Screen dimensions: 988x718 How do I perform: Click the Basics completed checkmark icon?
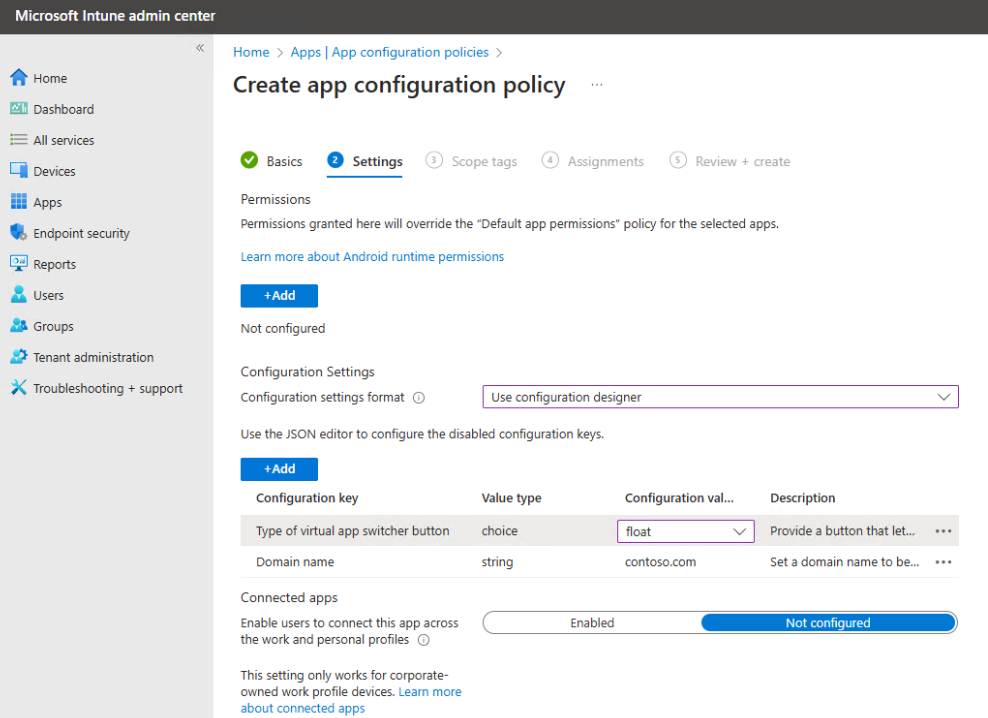pos(250,160)
